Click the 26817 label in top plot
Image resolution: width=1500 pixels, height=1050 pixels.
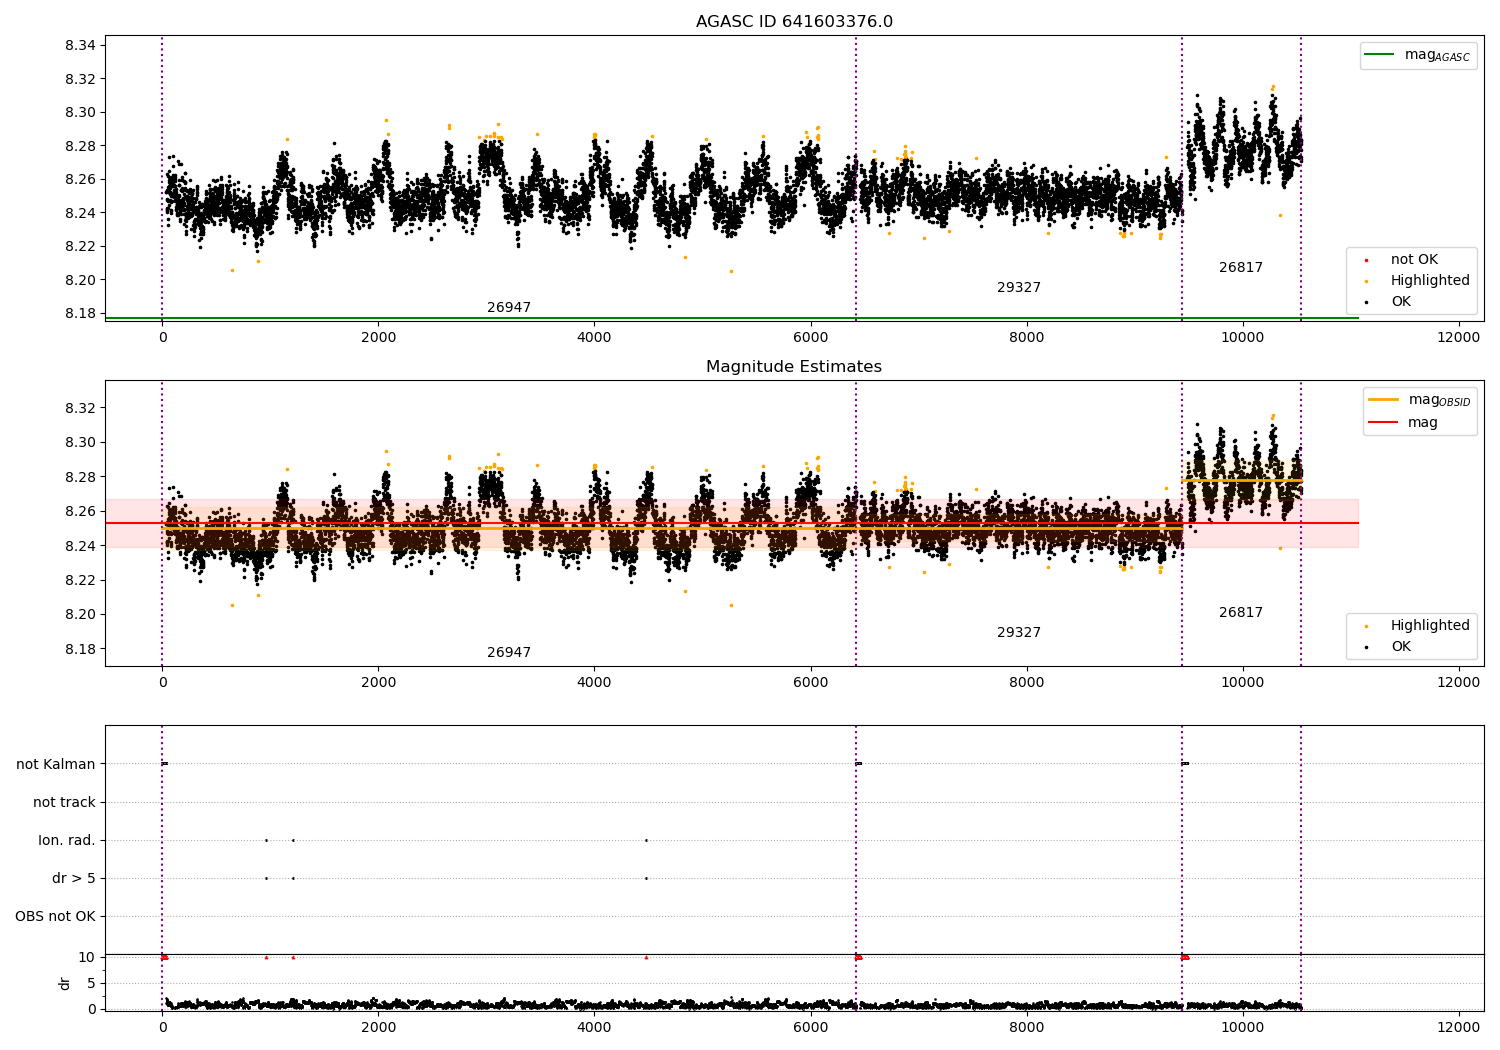coord(1241,268)
